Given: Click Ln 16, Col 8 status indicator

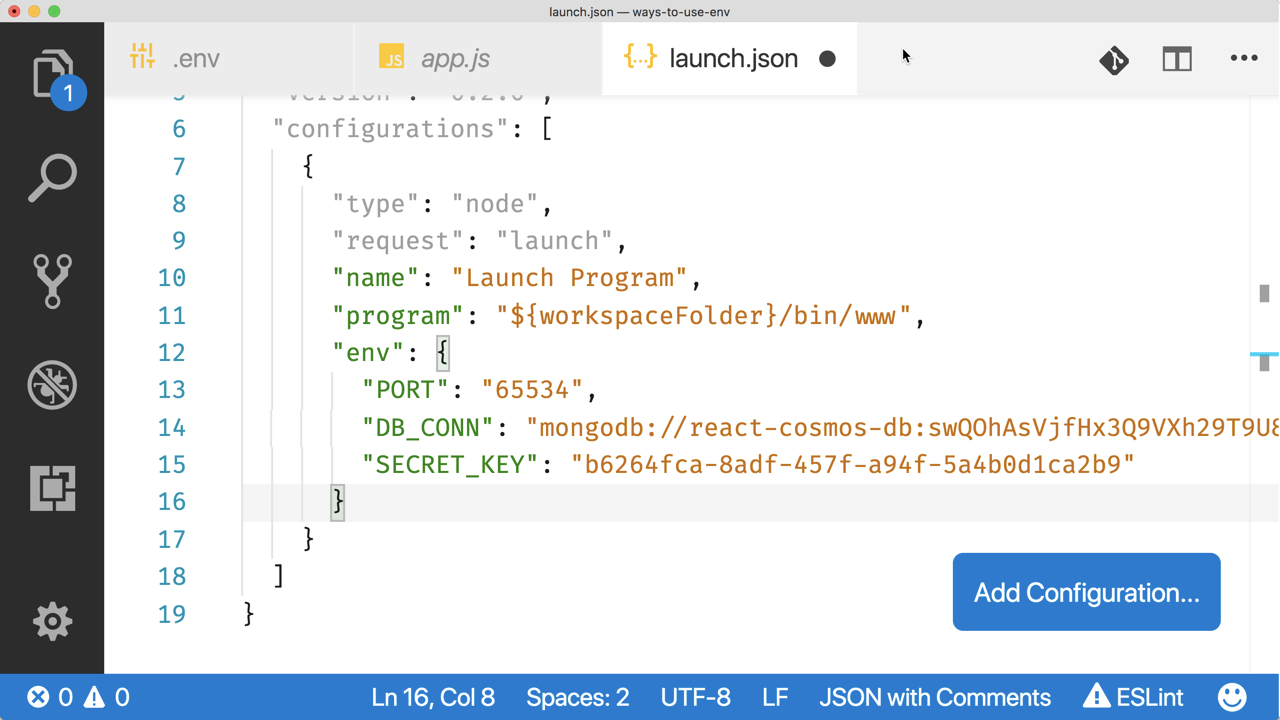Looking at the screenshot, I should click(433, 697).
